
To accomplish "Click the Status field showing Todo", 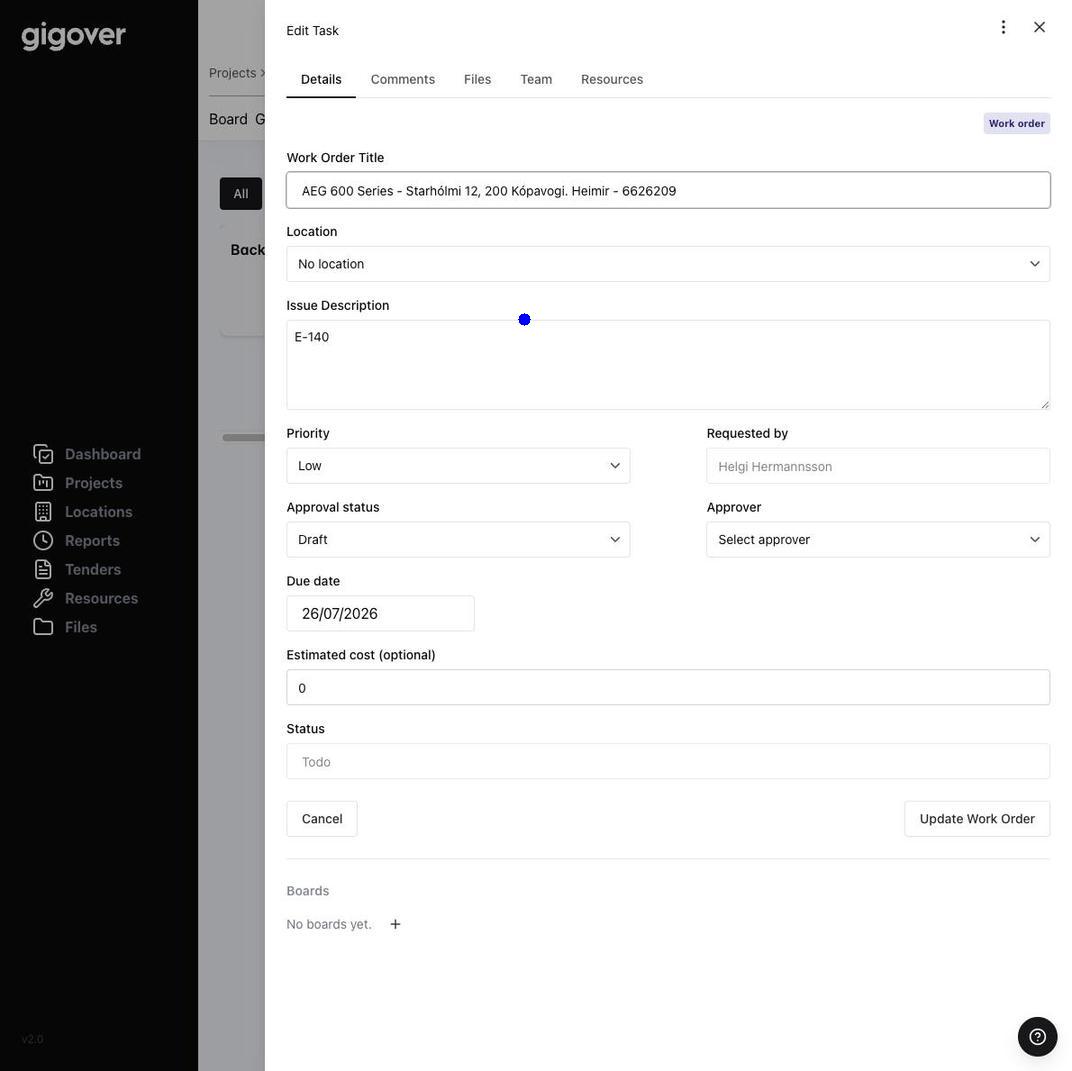I will click(668, 761).
